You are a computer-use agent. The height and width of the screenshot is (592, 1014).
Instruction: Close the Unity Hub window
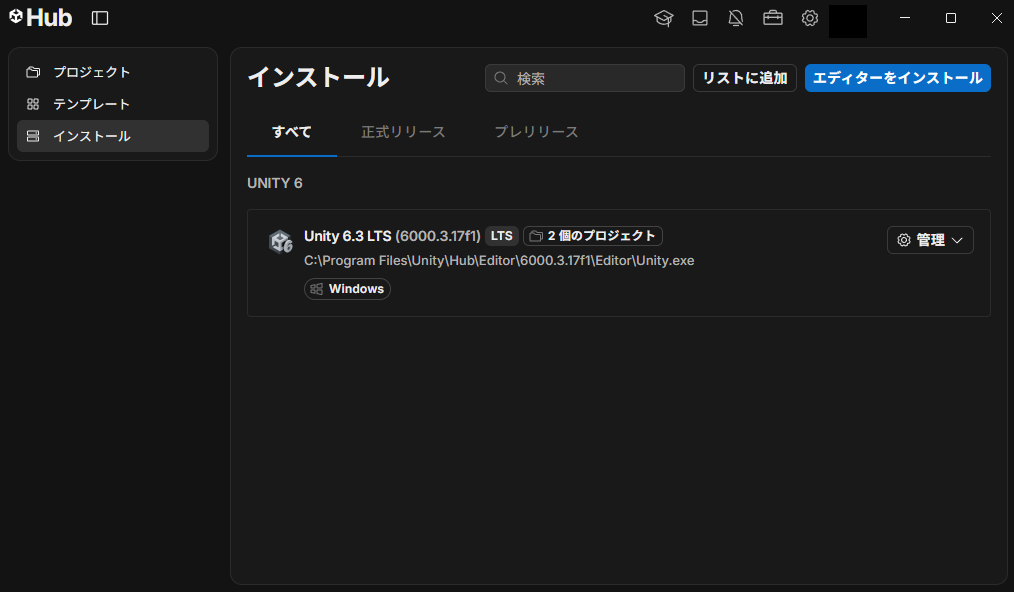(997, 18)
